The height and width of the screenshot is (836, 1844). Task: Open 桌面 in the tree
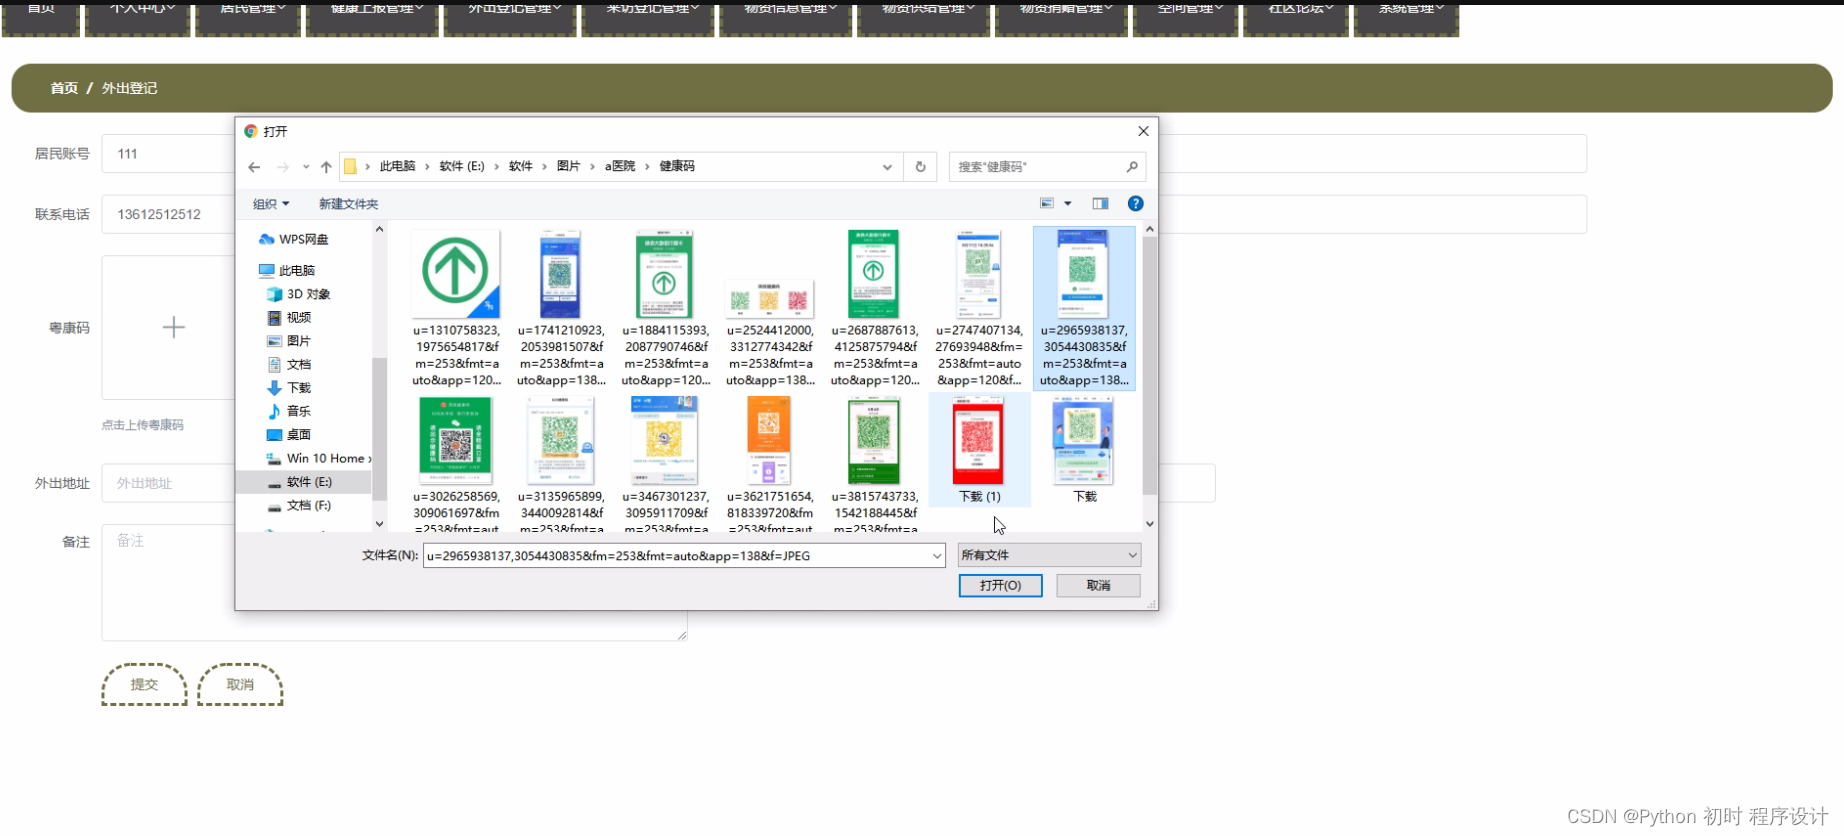pyautogui.click(x=289, y=435)
